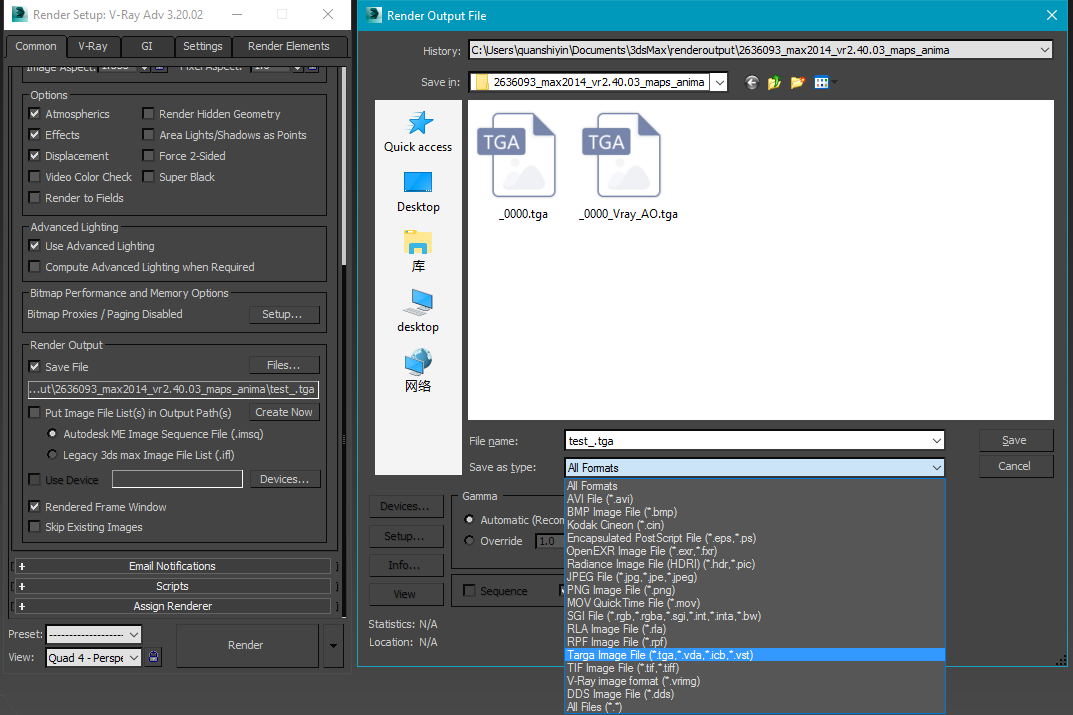The image size is (1073, 715).
Task: Collapse the Save as type dropdown
Action: (x=936, y=468)
